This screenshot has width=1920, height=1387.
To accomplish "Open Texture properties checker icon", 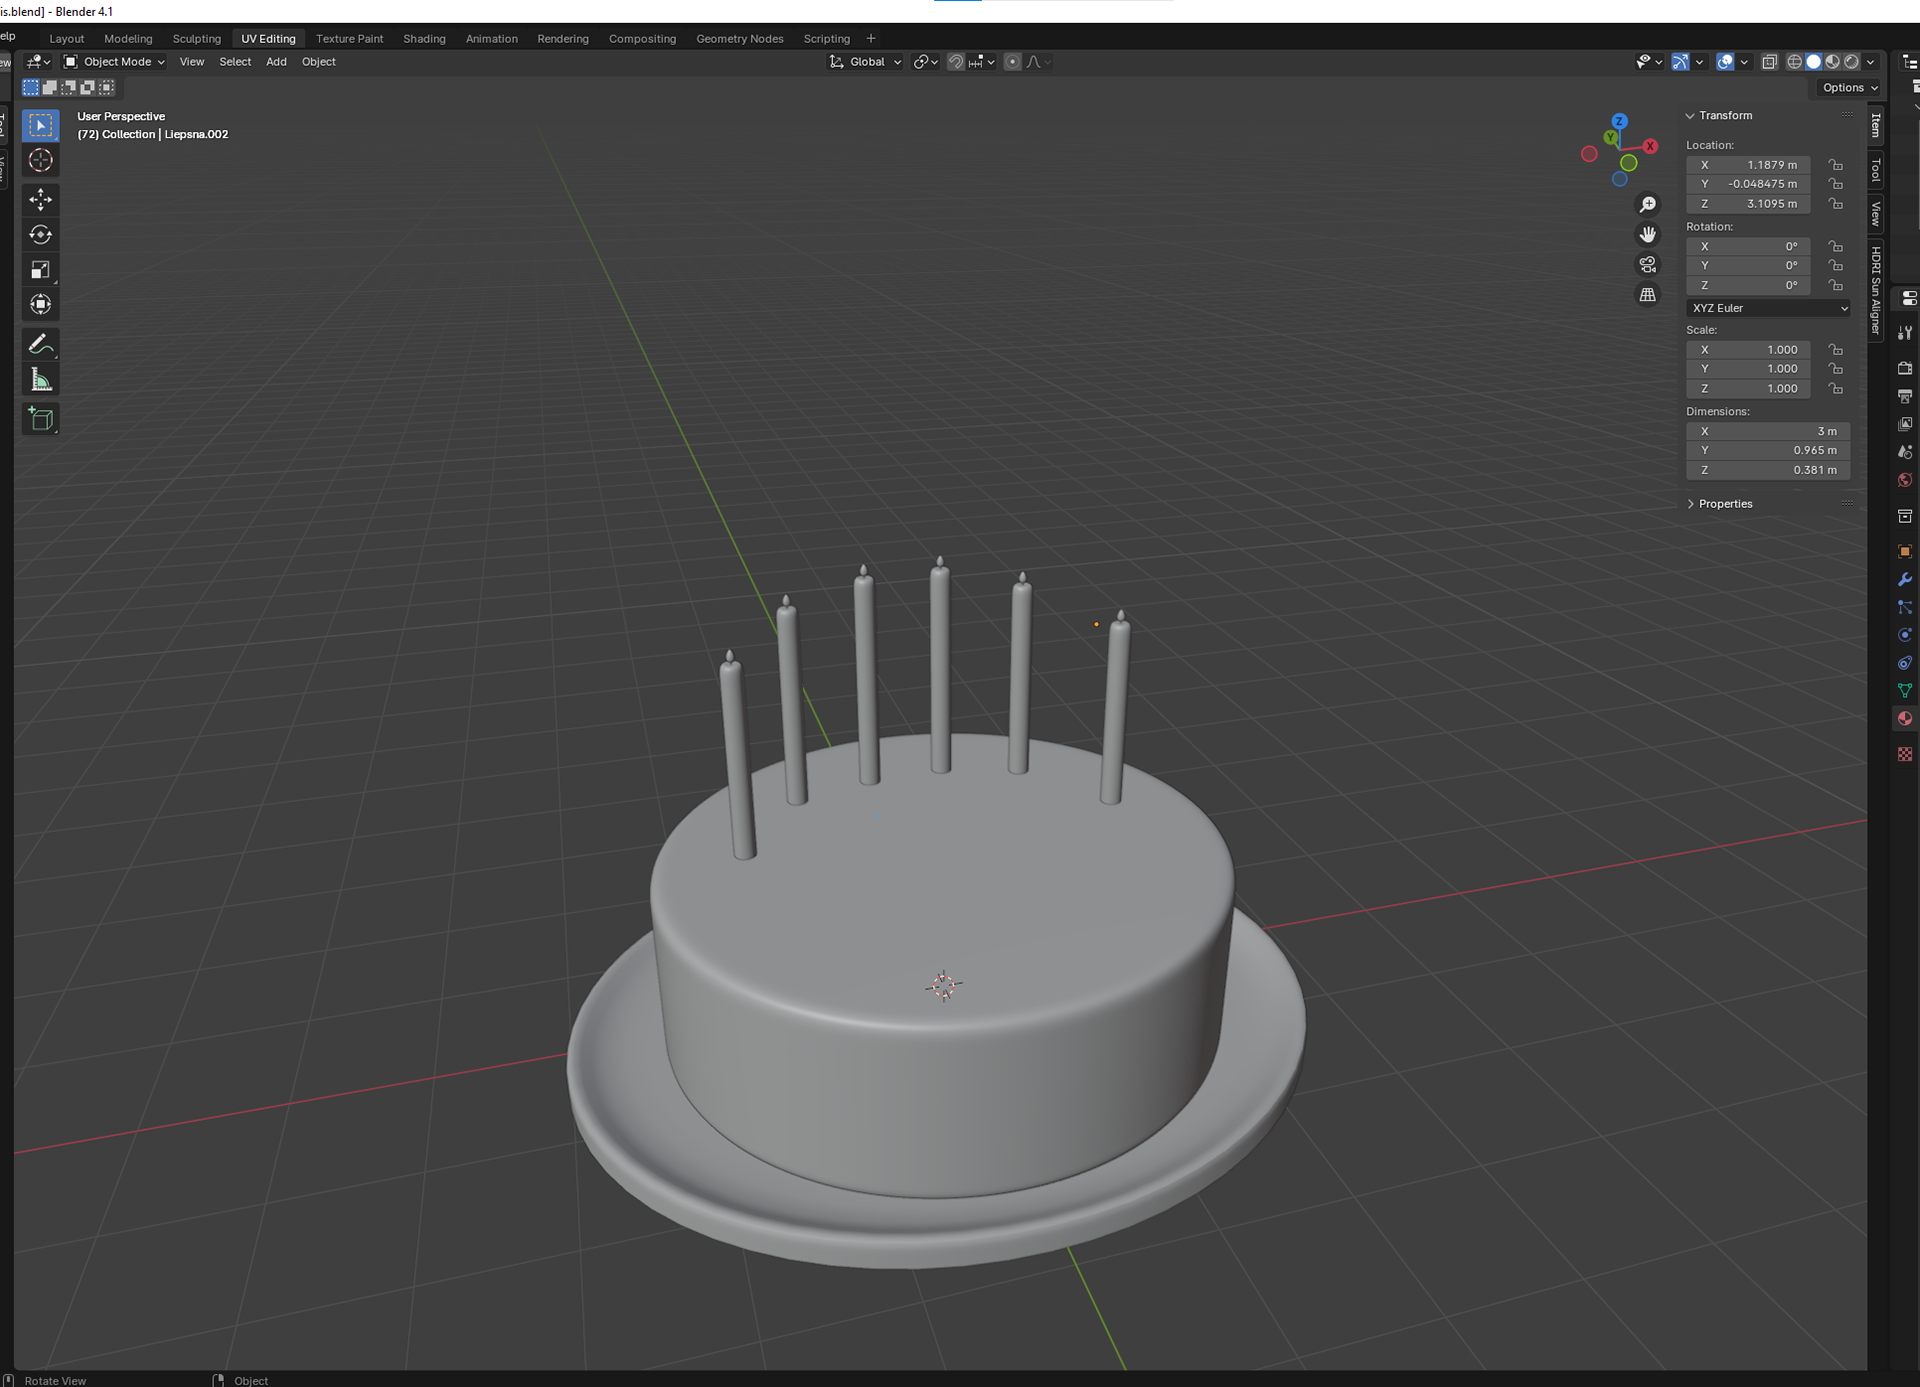I will tap(1905, 755).
